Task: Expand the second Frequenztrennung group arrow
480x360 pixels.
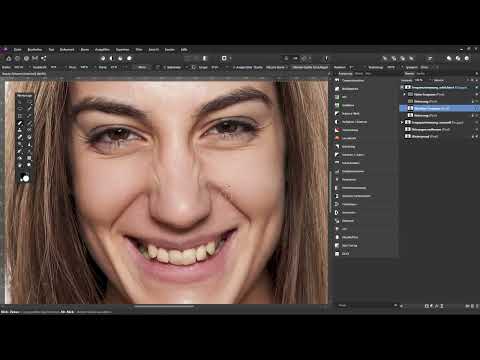Action: (402, 122)
